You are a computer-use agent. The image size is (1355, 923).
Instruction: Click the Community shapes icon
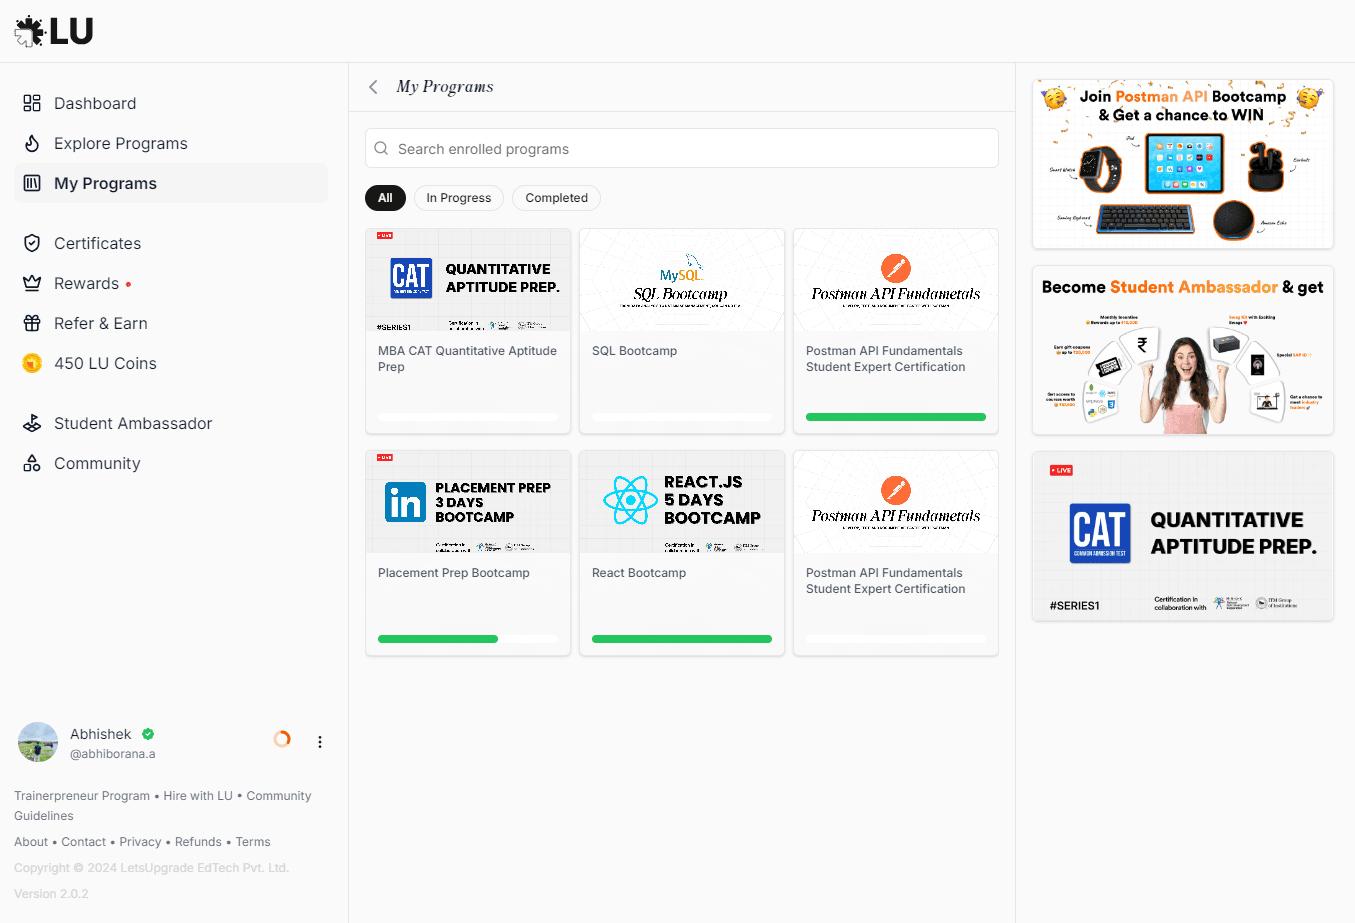point(32,463)
